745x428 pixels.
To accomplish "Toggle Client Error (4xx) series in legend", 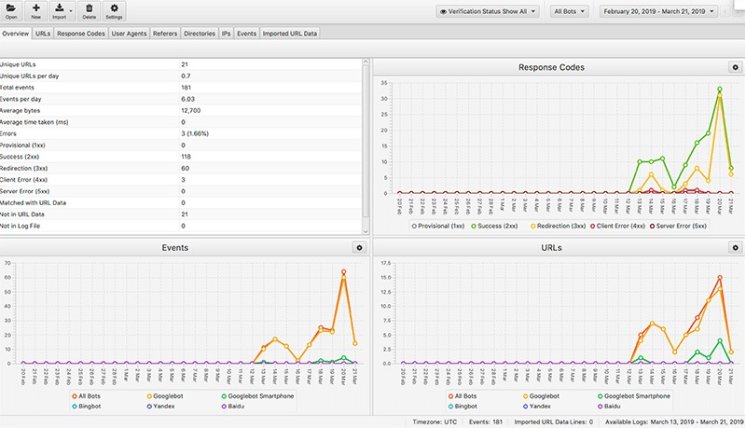I will tap(617, 226).
